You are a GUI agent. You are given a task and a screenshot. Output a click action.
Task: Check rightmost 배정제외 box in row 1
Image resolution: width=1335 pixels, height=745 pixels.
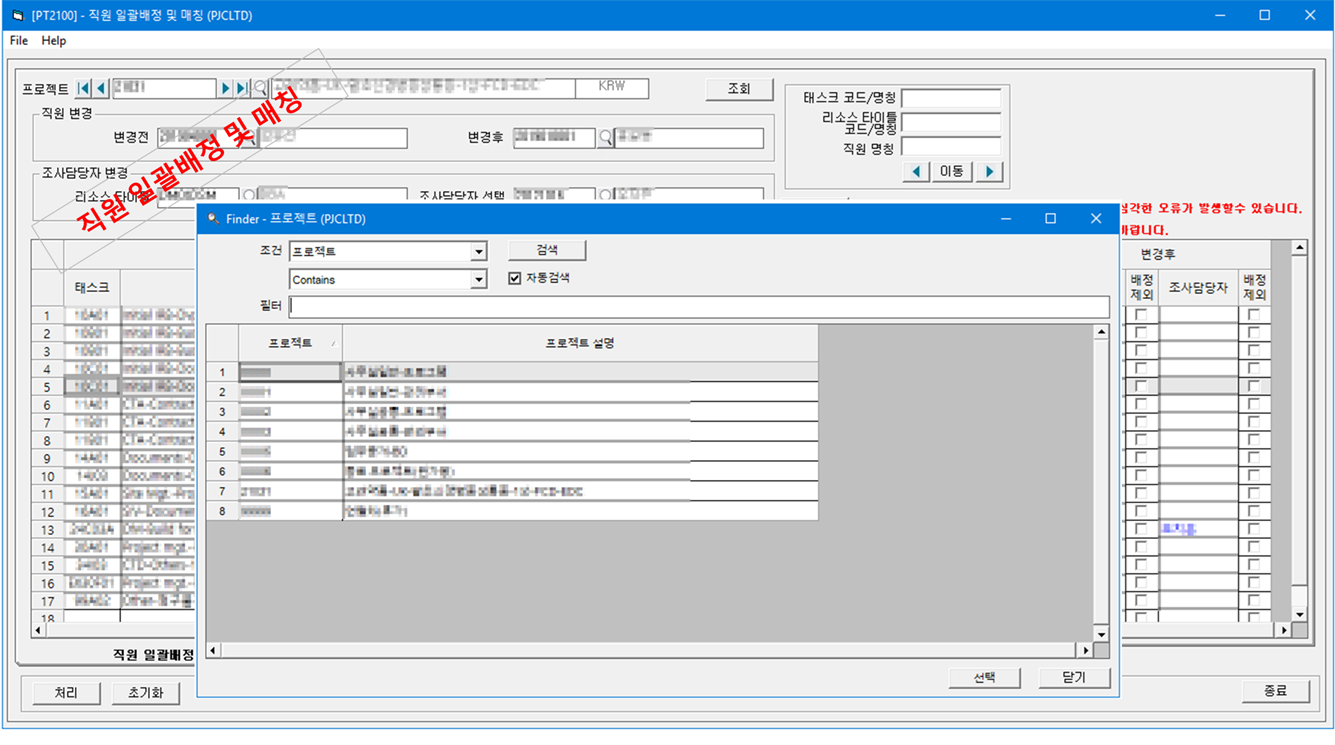tap(1254, 315)
